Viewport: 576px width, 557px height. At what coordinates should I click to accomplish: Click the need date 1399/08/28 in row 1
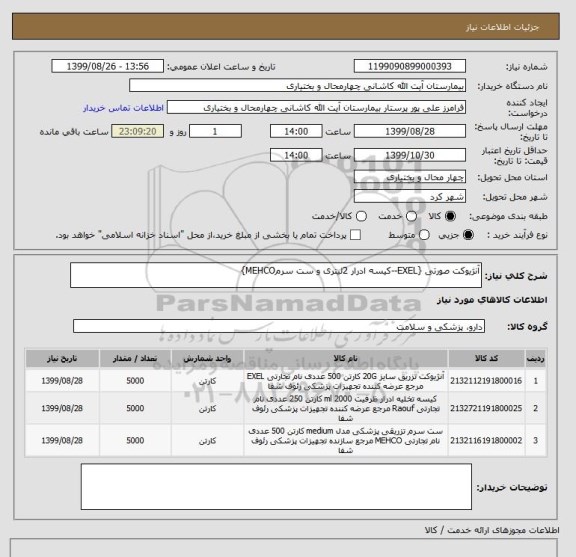click(x=62, y=381)
